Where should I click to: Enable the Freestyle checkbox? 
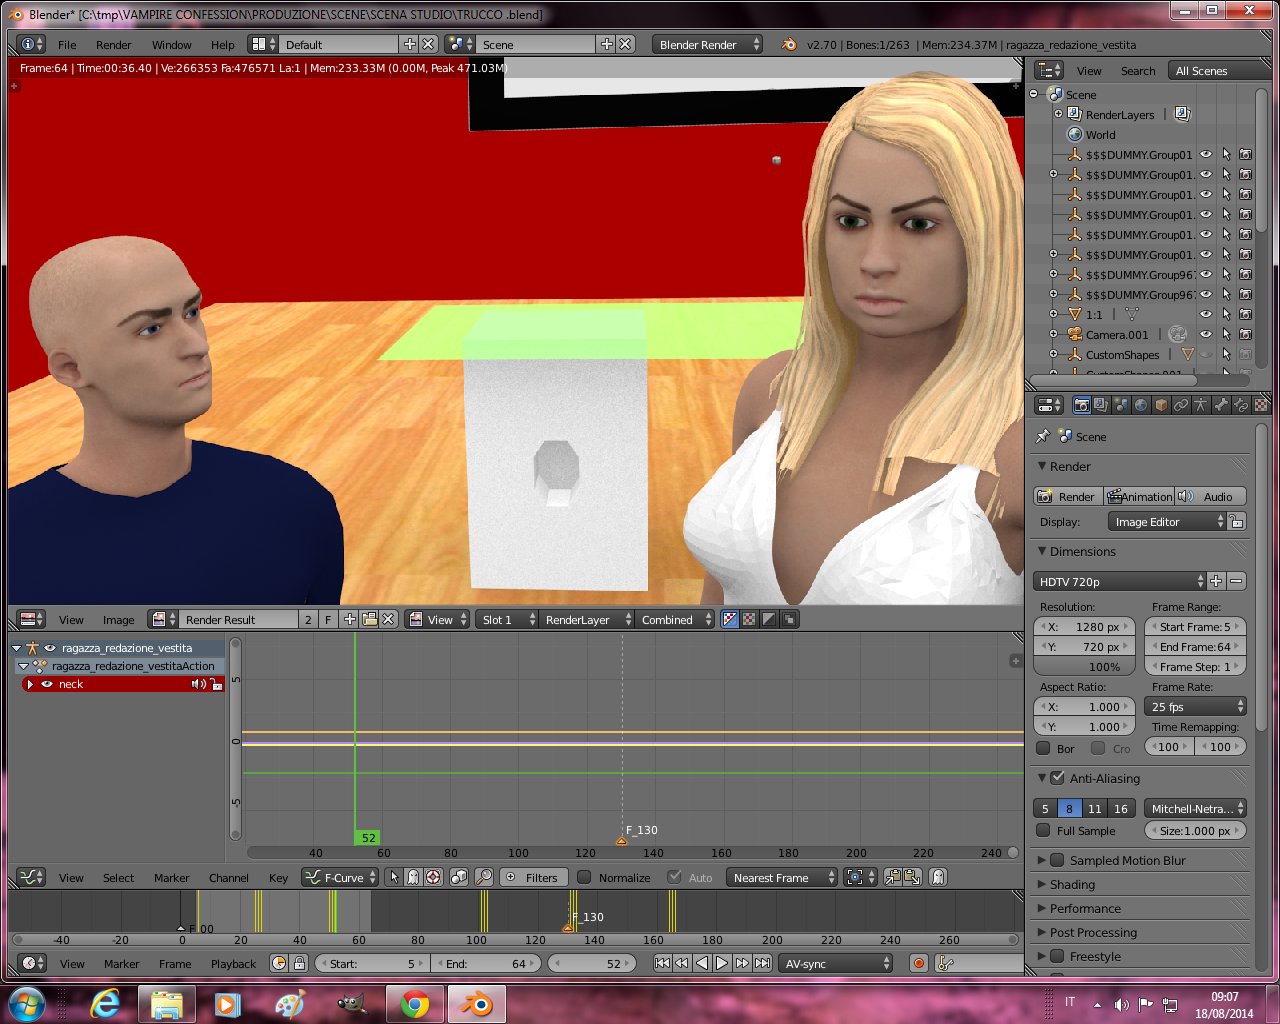coord(1058,956)
